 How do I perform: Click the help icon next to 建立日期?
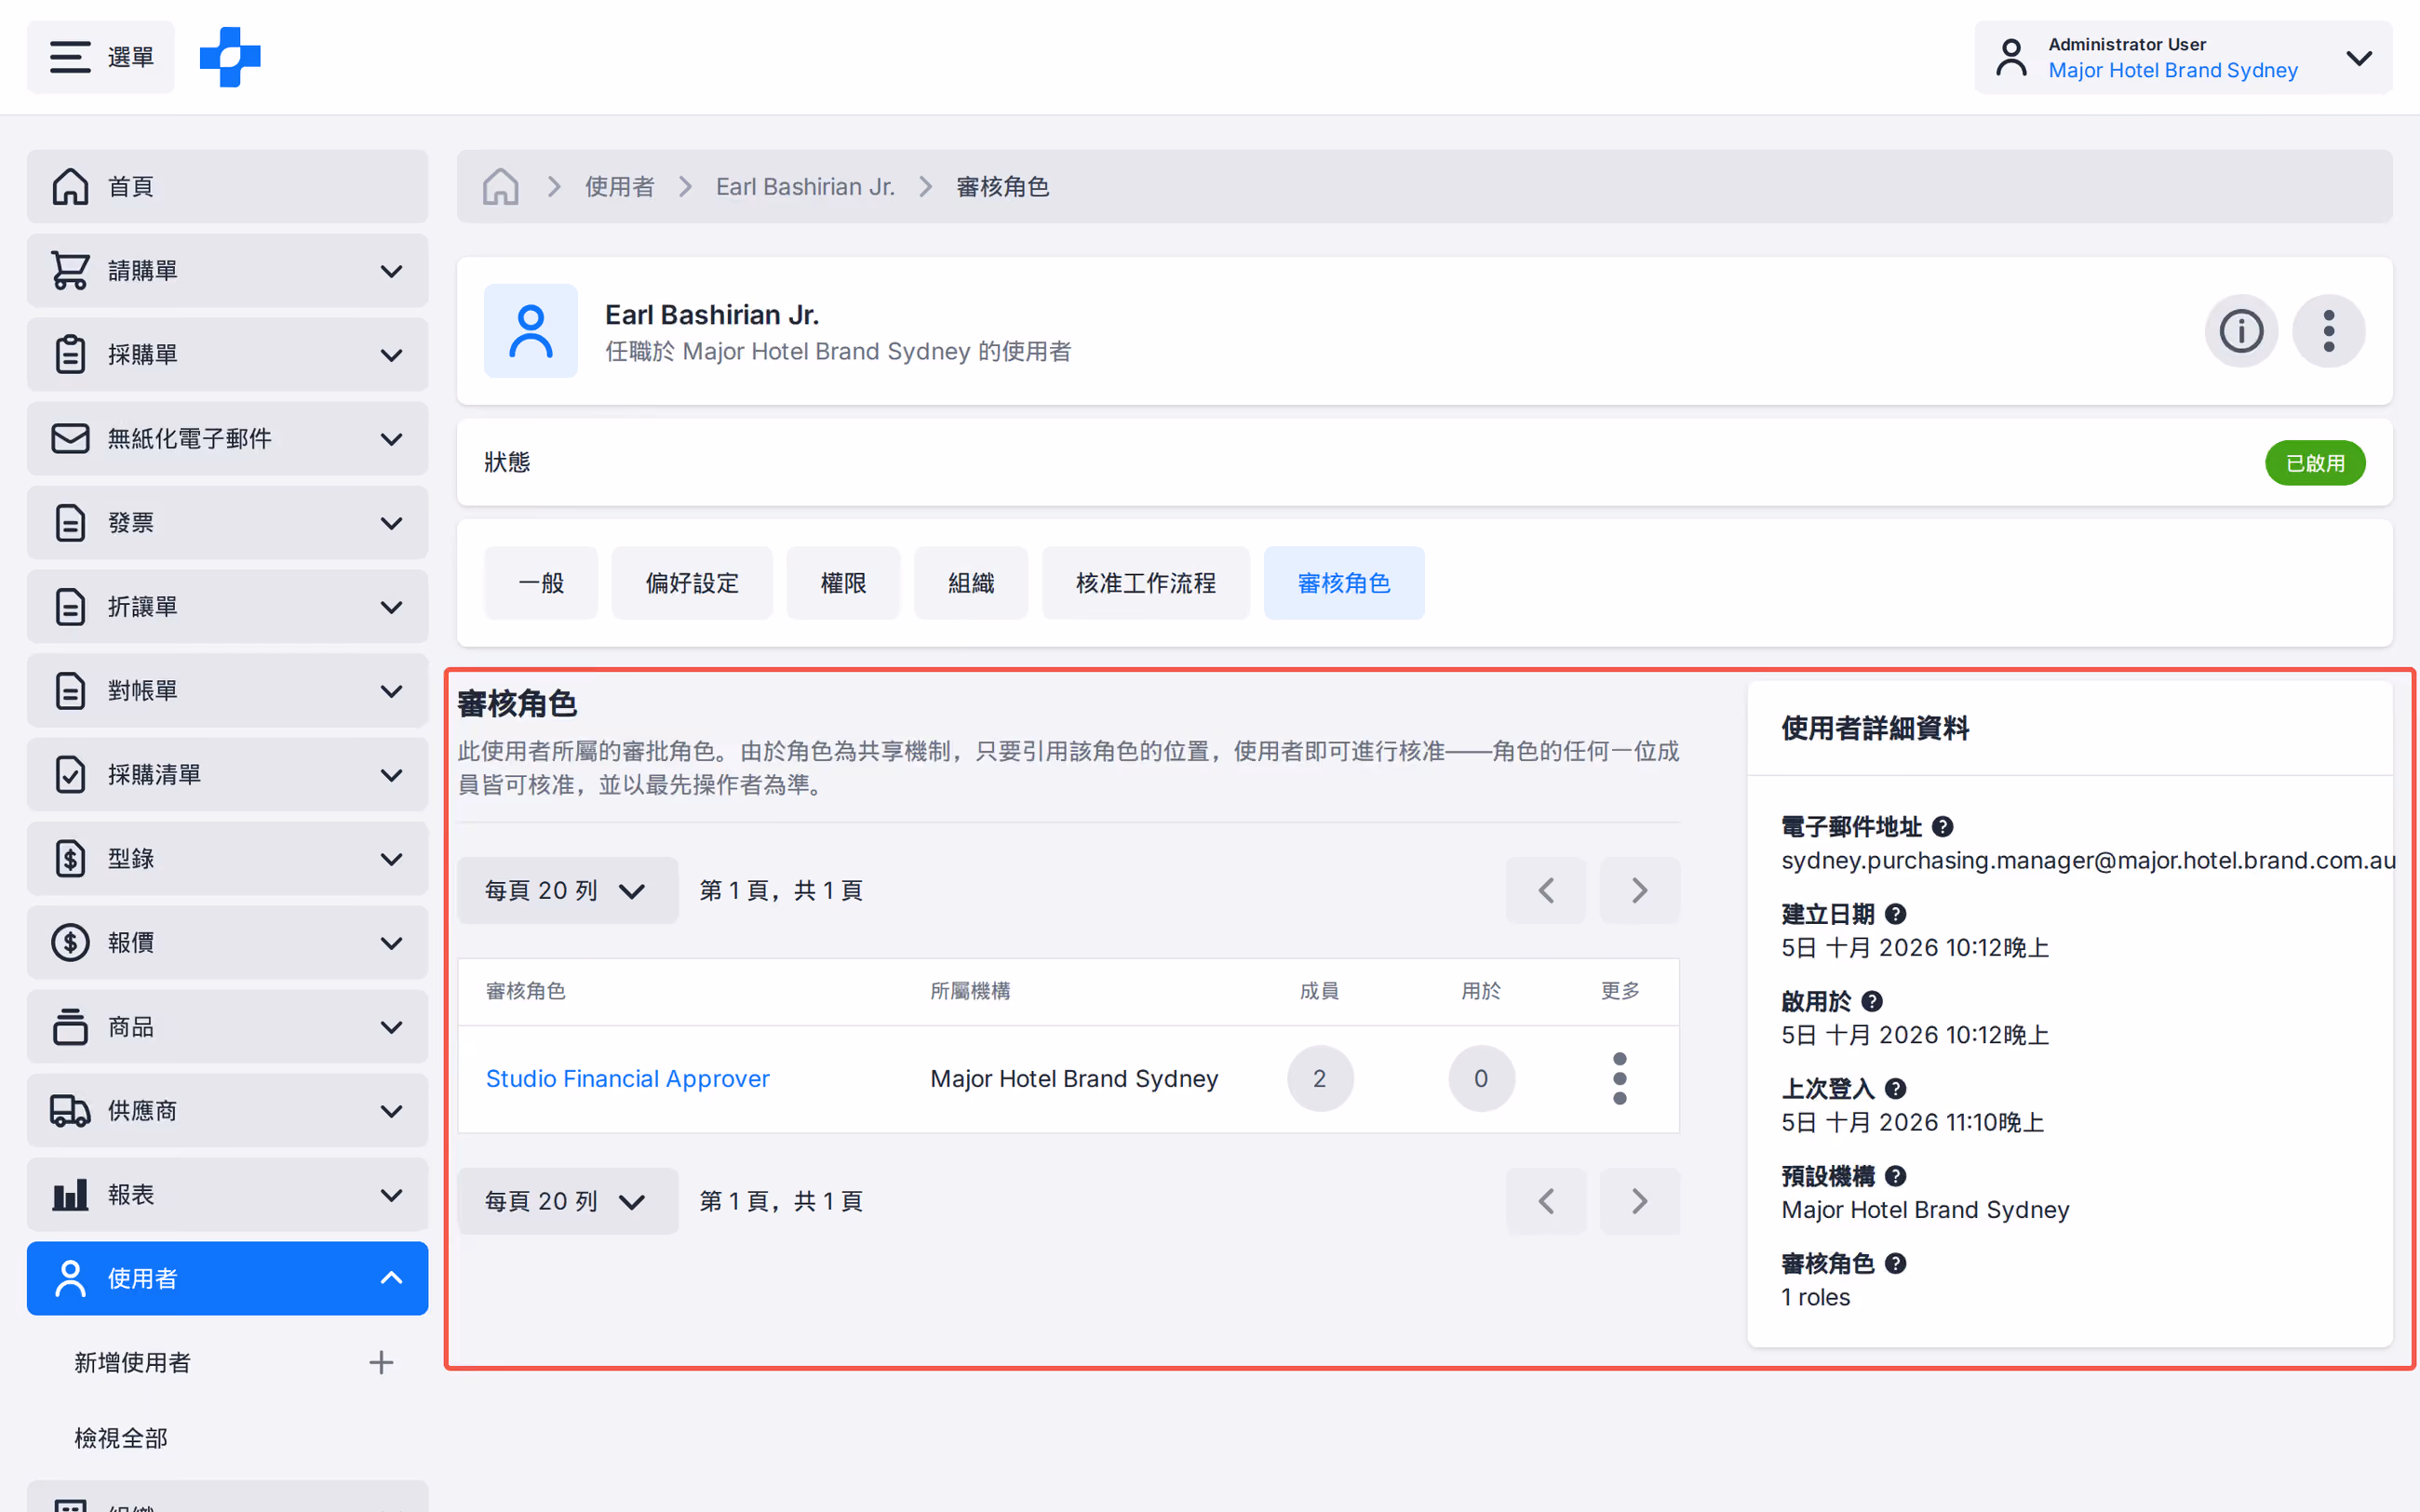tap(1895, 914)
